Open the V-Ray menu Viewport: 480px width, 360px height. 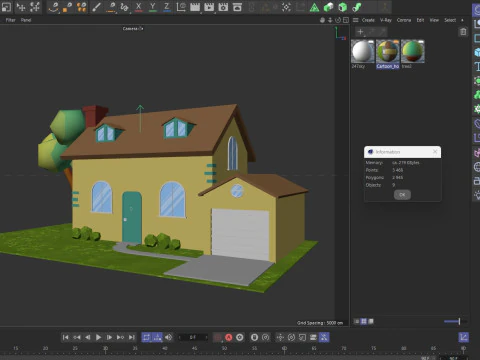pyautogui.click(x=386, y=20)
